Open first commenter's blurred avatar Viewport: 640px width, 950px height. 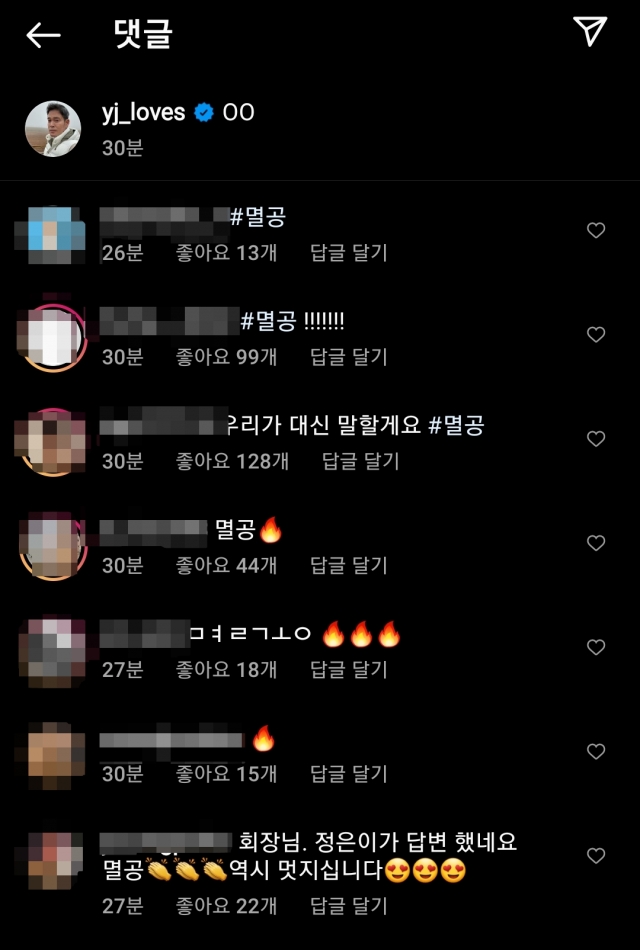51,235
